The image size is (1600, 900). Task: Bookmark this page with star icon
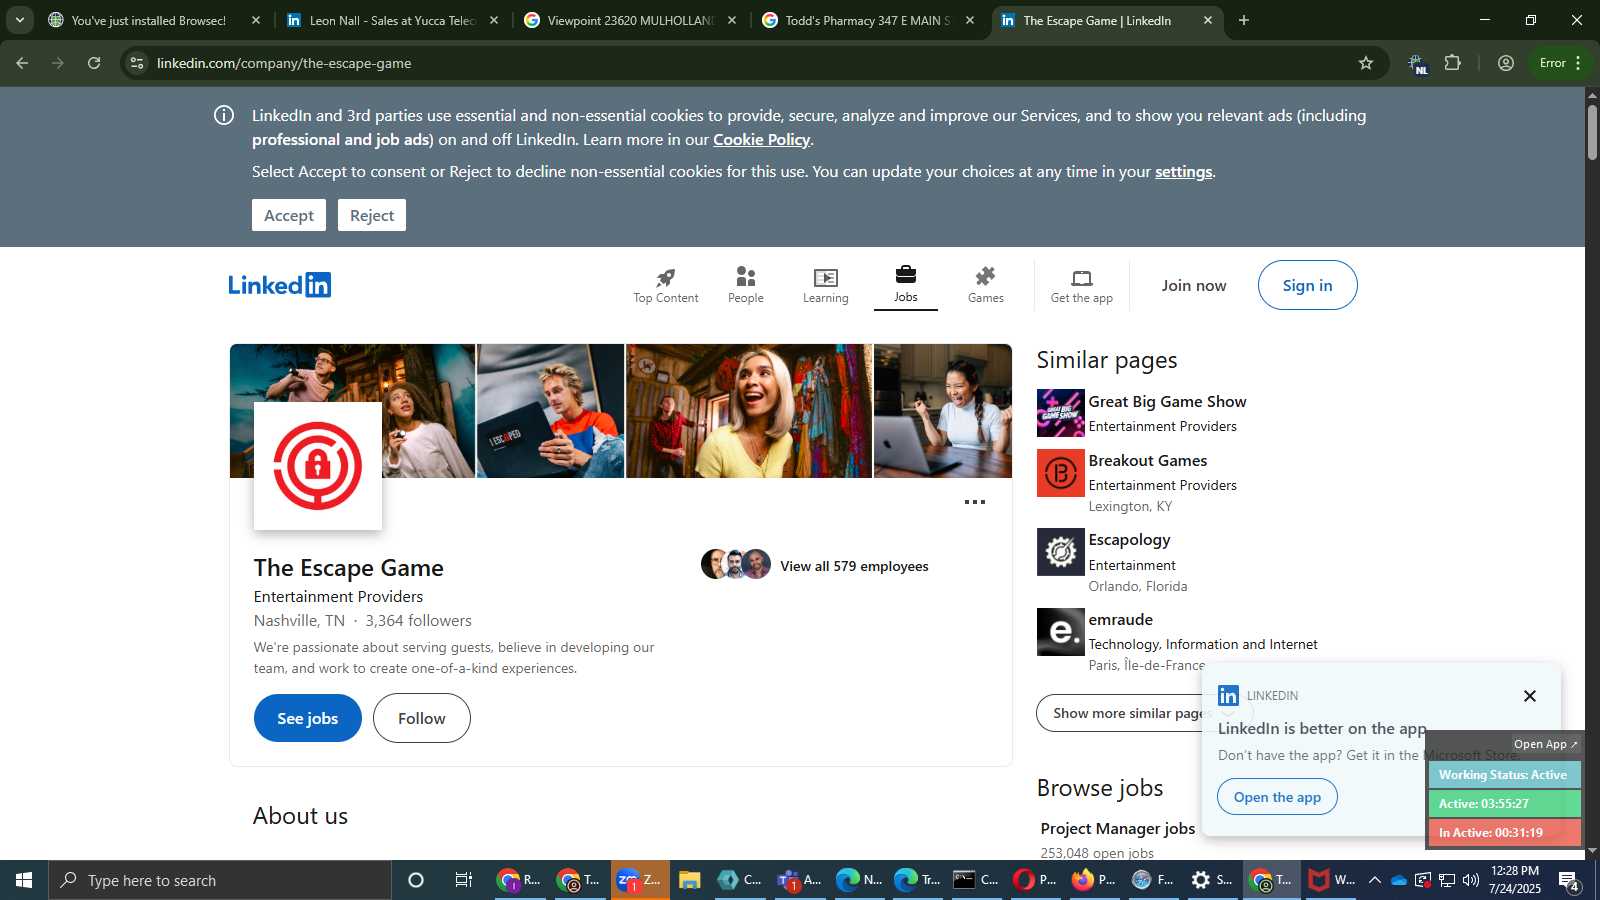pos(1366,63)
